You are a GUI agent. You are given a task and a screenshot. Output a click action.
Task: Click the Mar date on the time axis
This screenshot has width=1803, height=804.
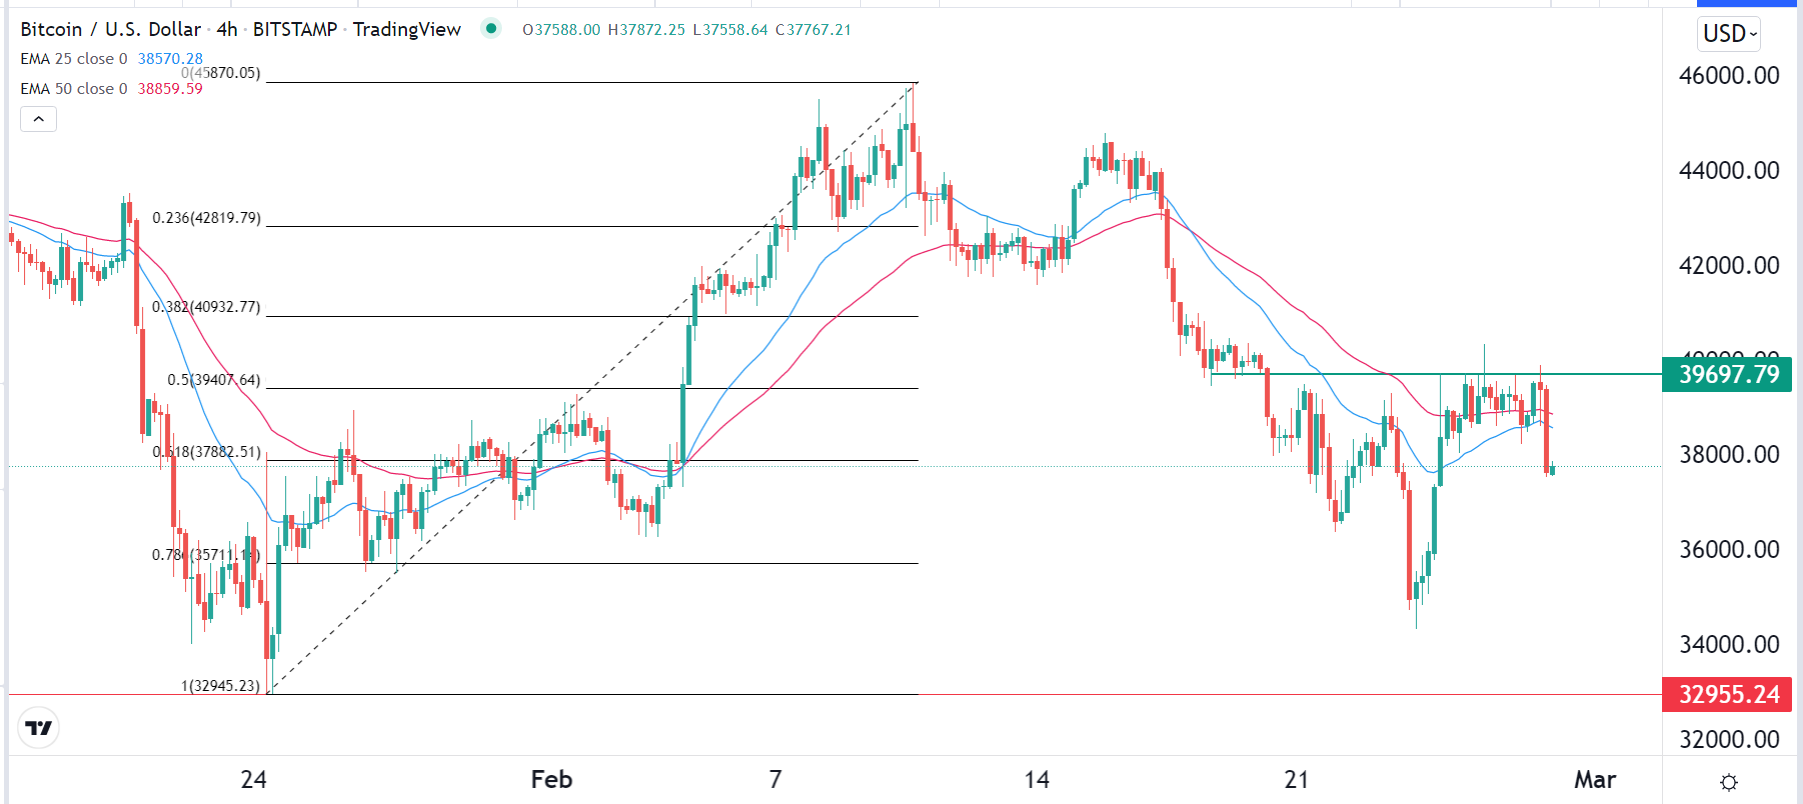[1594, 780]
